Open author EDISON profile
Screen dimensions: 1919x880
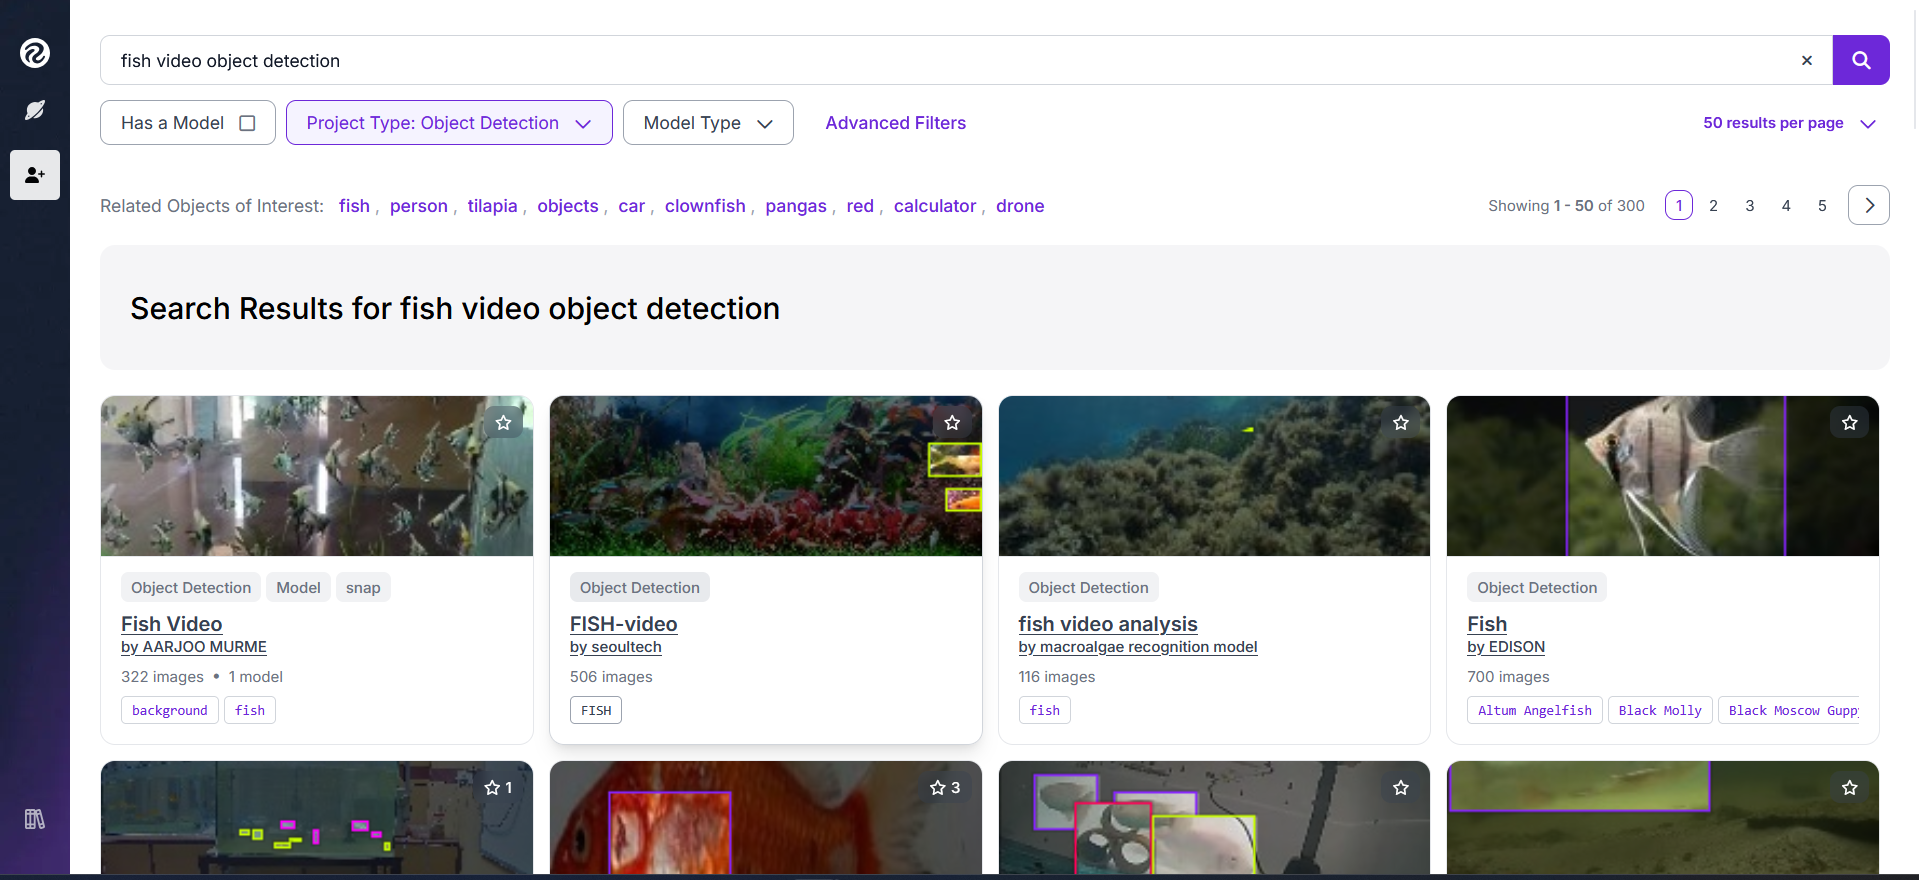tap(1506, 647)
